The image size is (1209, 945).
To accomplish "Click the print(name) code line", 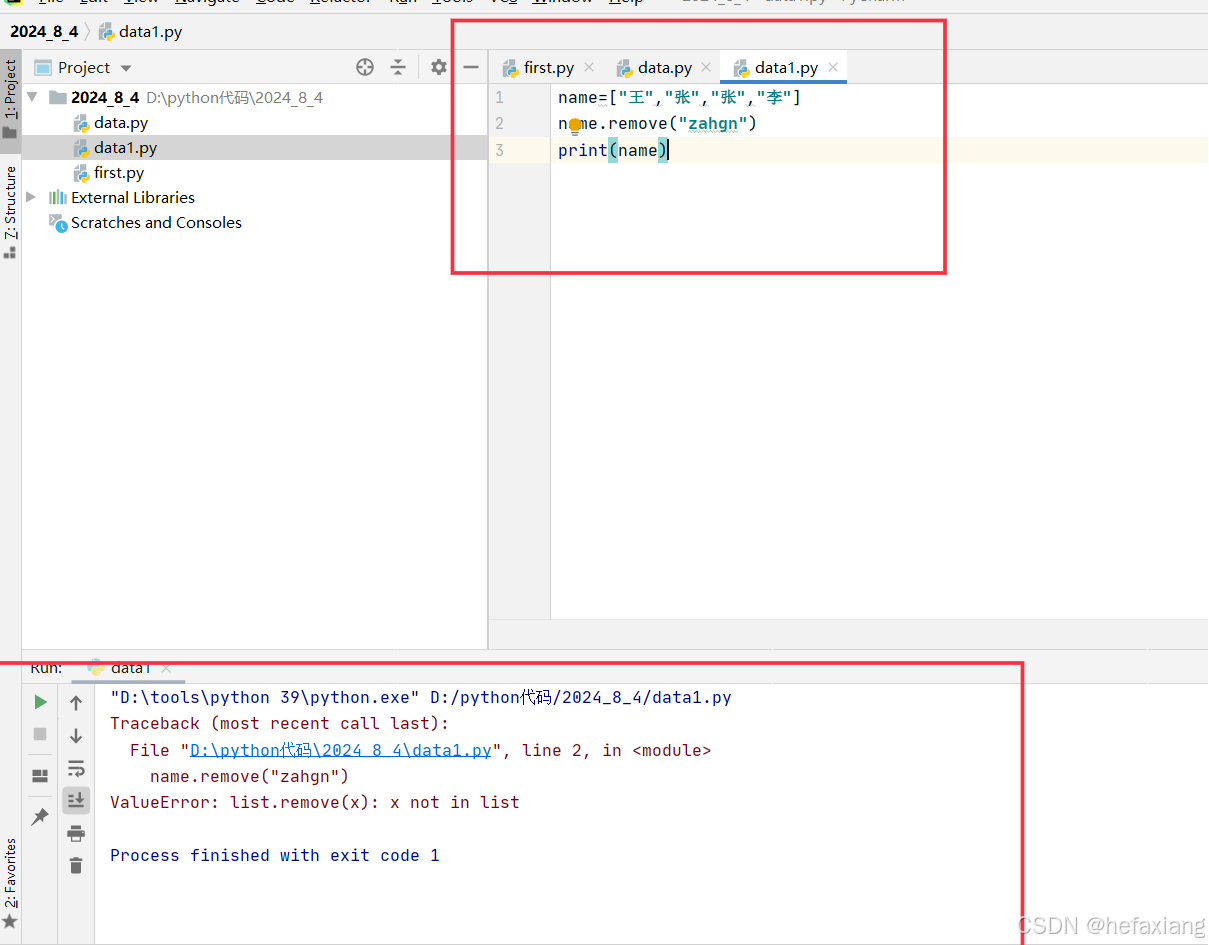I will (612, 150).
